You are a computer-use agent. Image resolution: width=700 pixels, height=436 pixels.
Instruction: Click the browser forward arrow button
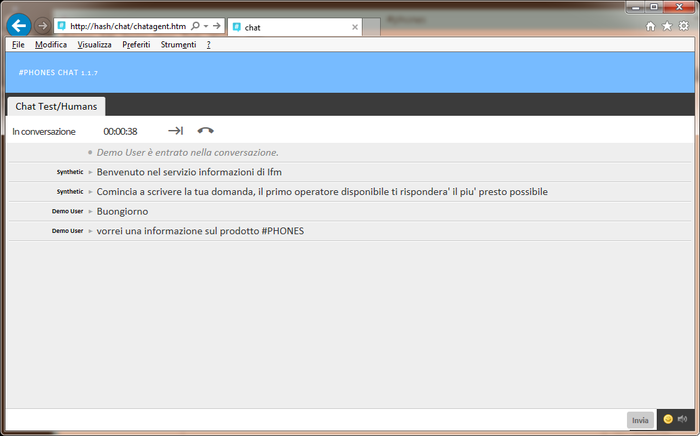click(42, 26)
